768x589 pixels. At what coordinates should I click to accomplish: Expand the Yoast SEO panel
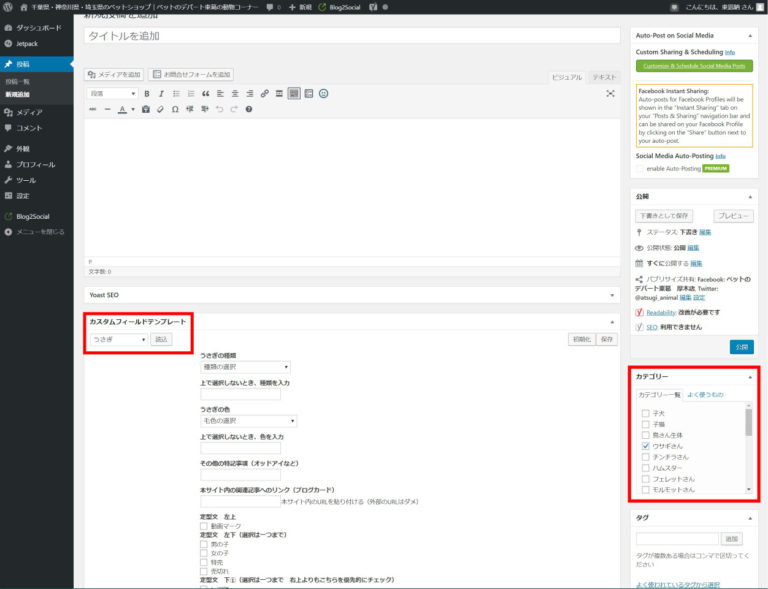coord(611,295)
